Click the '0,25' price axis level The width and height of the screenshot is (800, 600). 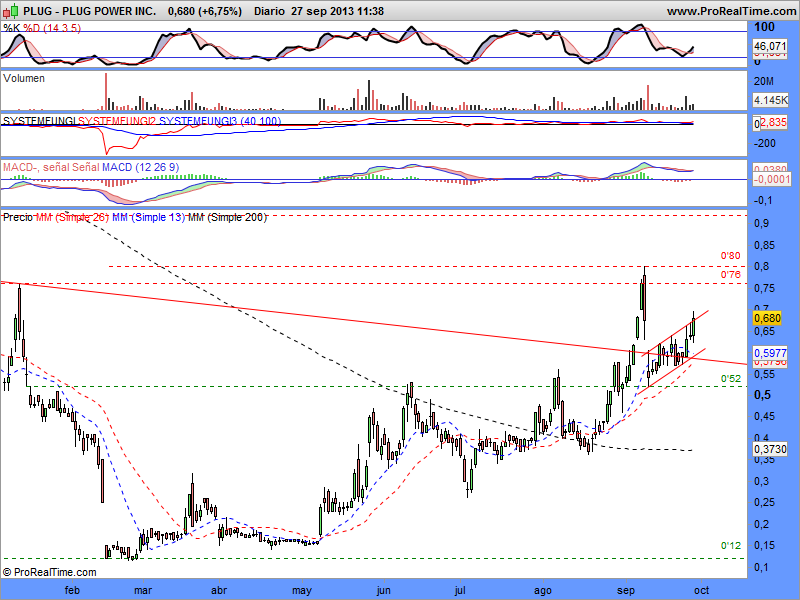point(765,502)
